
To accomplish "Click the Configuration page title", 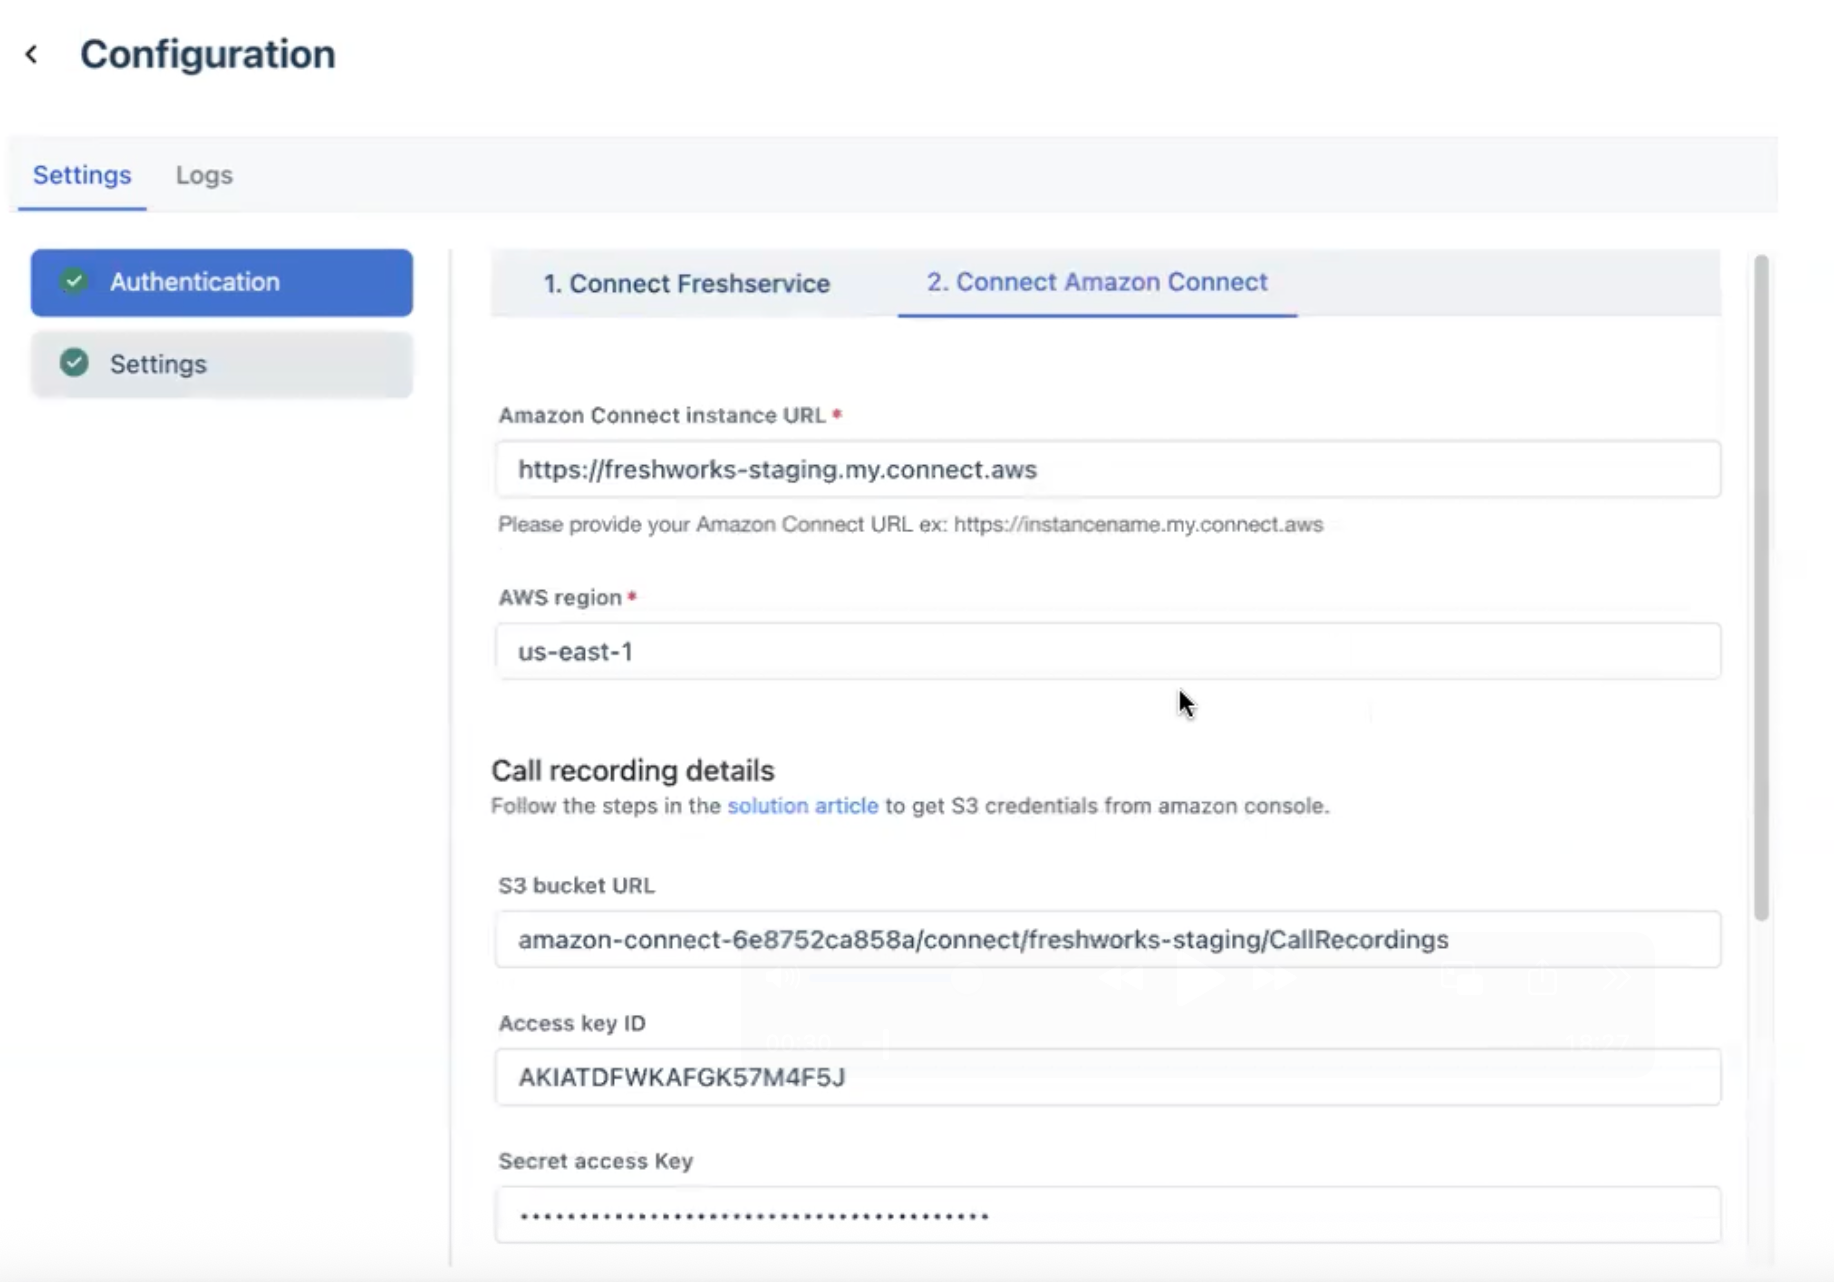I will [x=208, y=54].
